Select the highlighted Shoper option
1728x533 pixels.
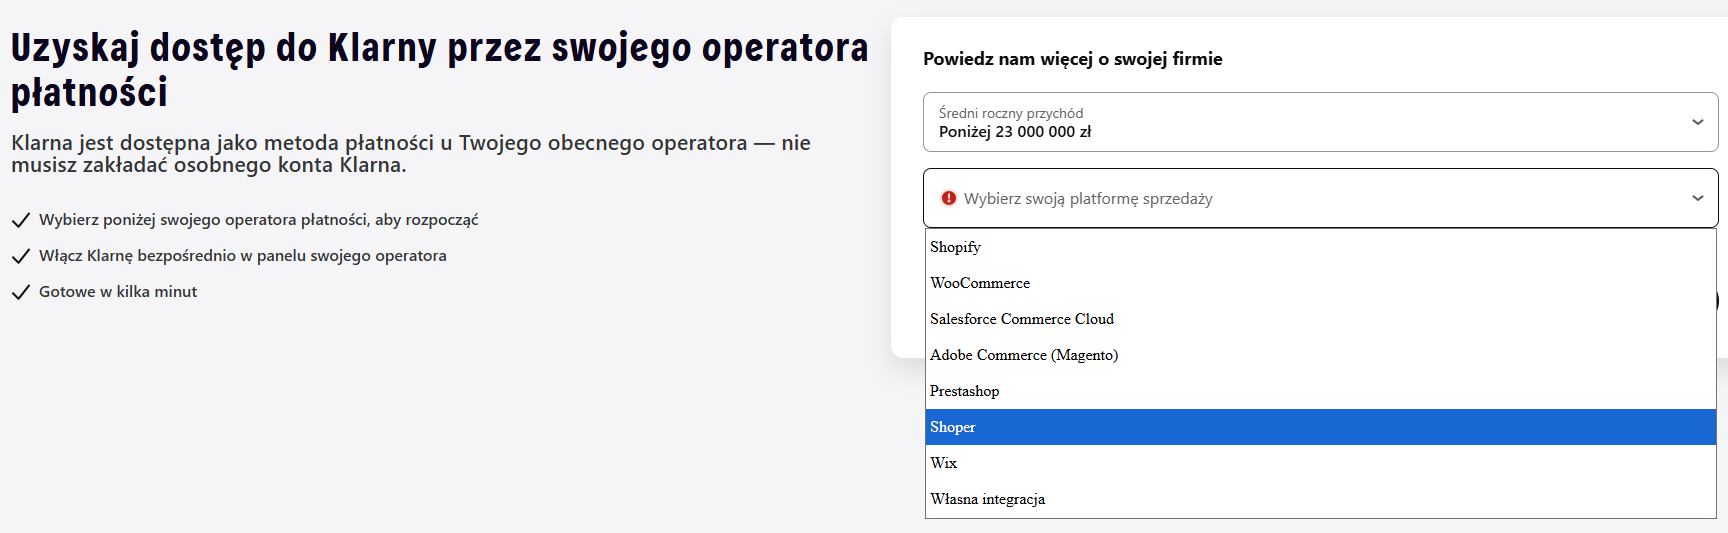(1320, 427)
